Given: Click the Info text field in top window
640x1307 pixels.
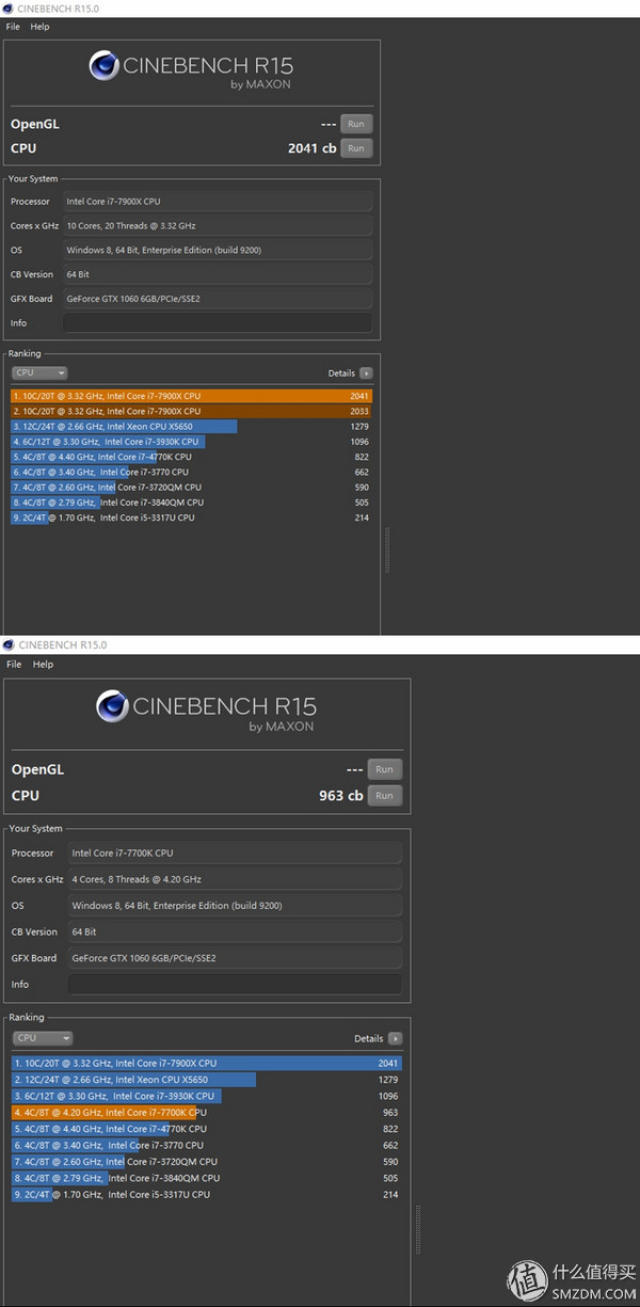Looking at the screenshot, I should (217, 323).
